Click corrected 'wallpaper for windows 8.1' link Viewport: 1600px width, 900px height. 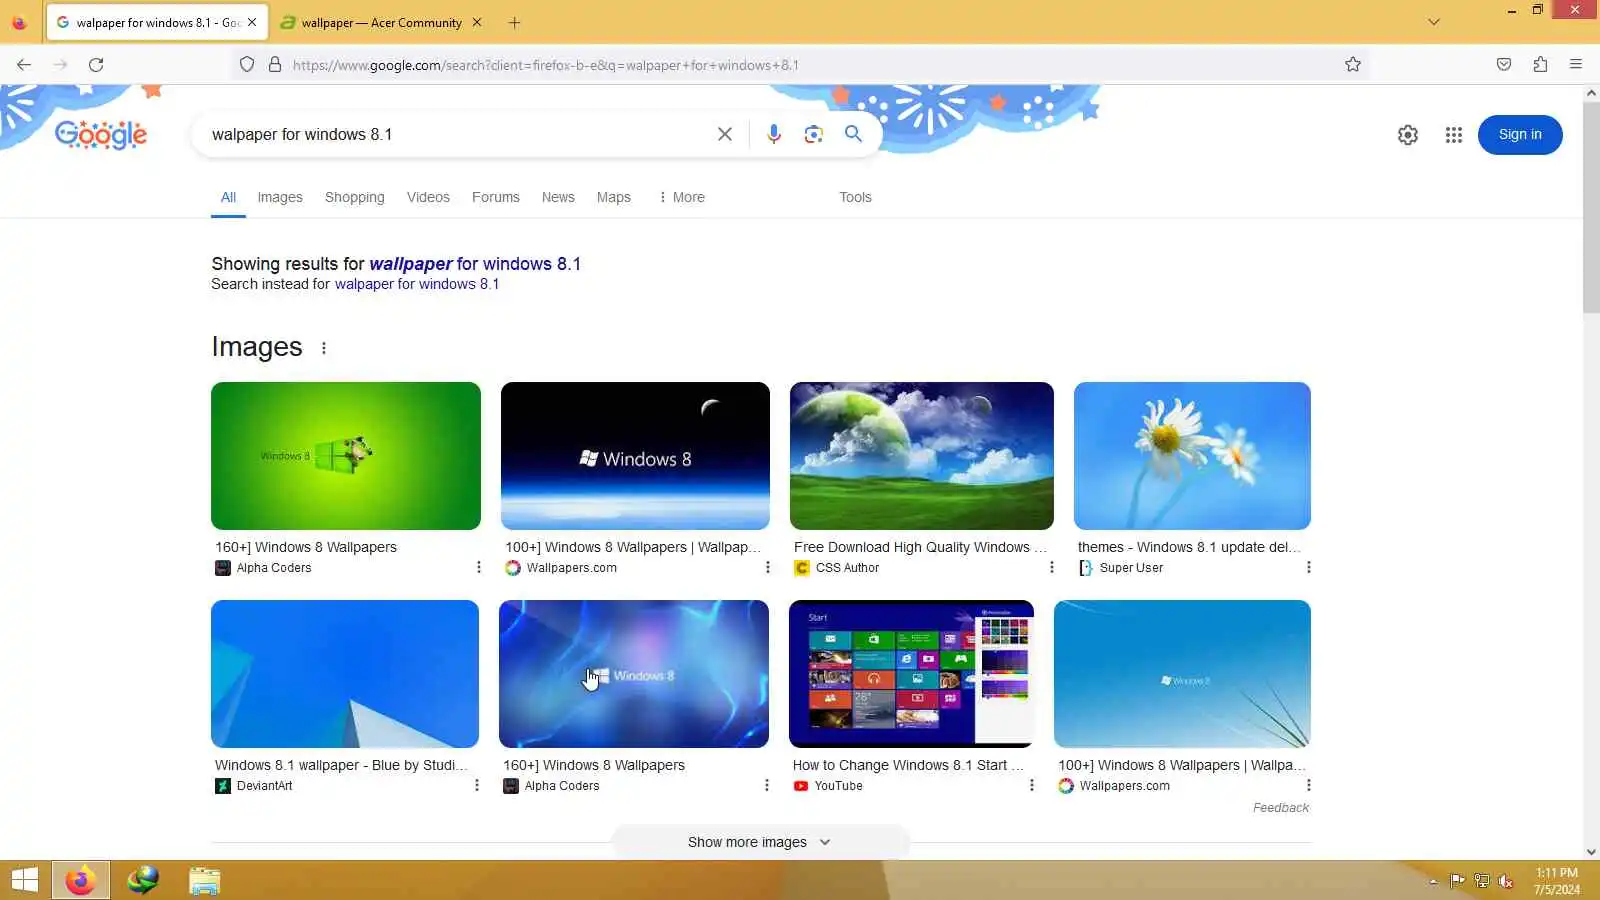pos(475,264)
